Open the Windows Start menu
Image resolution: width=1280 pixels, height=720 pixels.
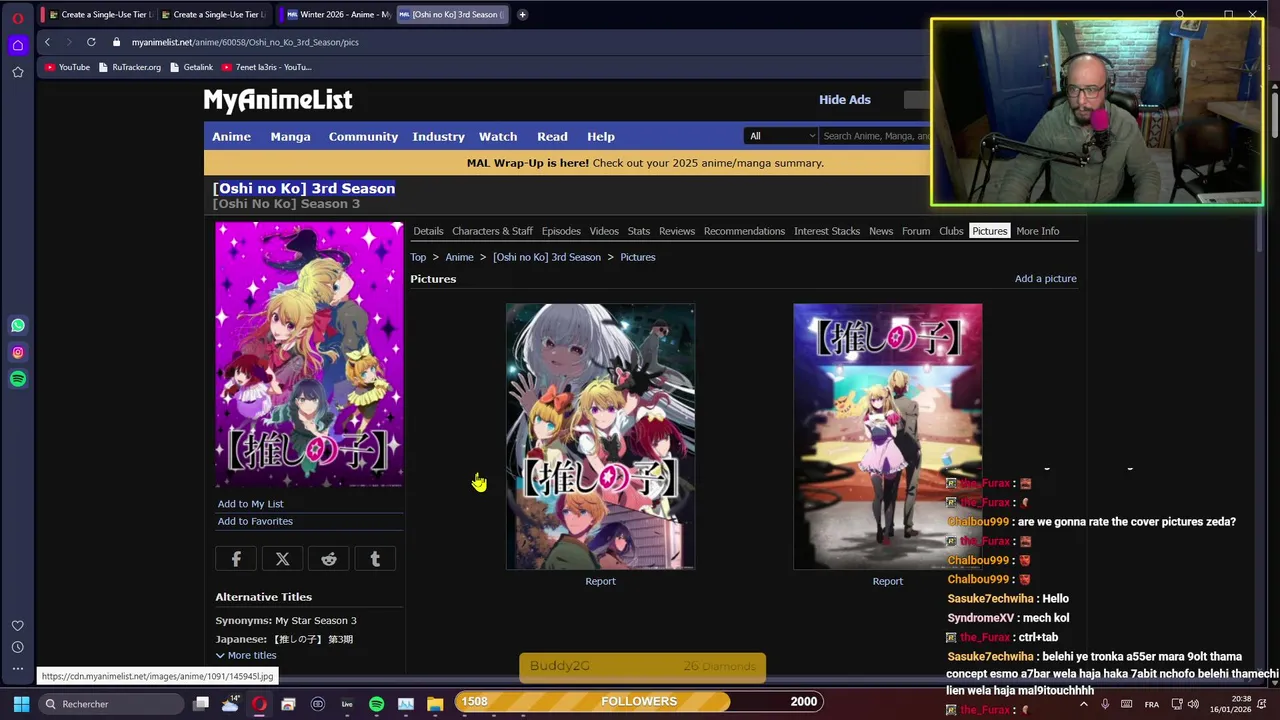tap(21, 704)
